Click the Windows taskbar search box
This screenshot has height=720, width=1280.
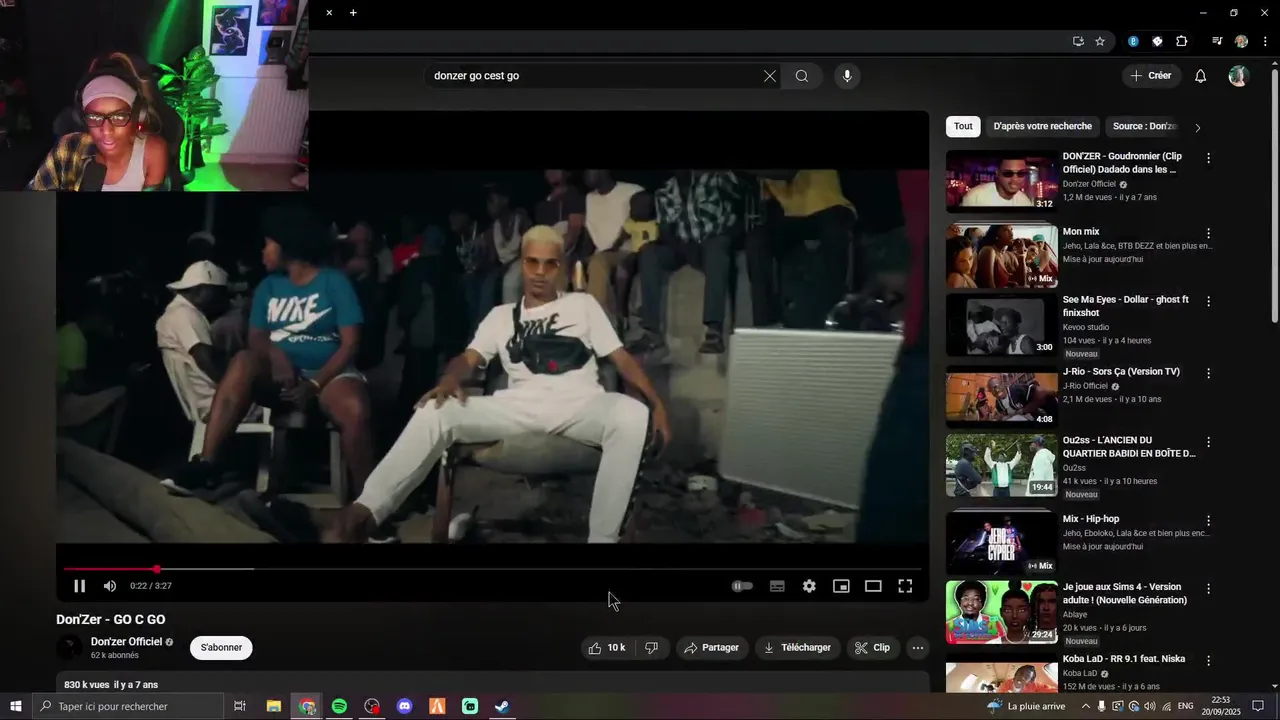point(128,706)
